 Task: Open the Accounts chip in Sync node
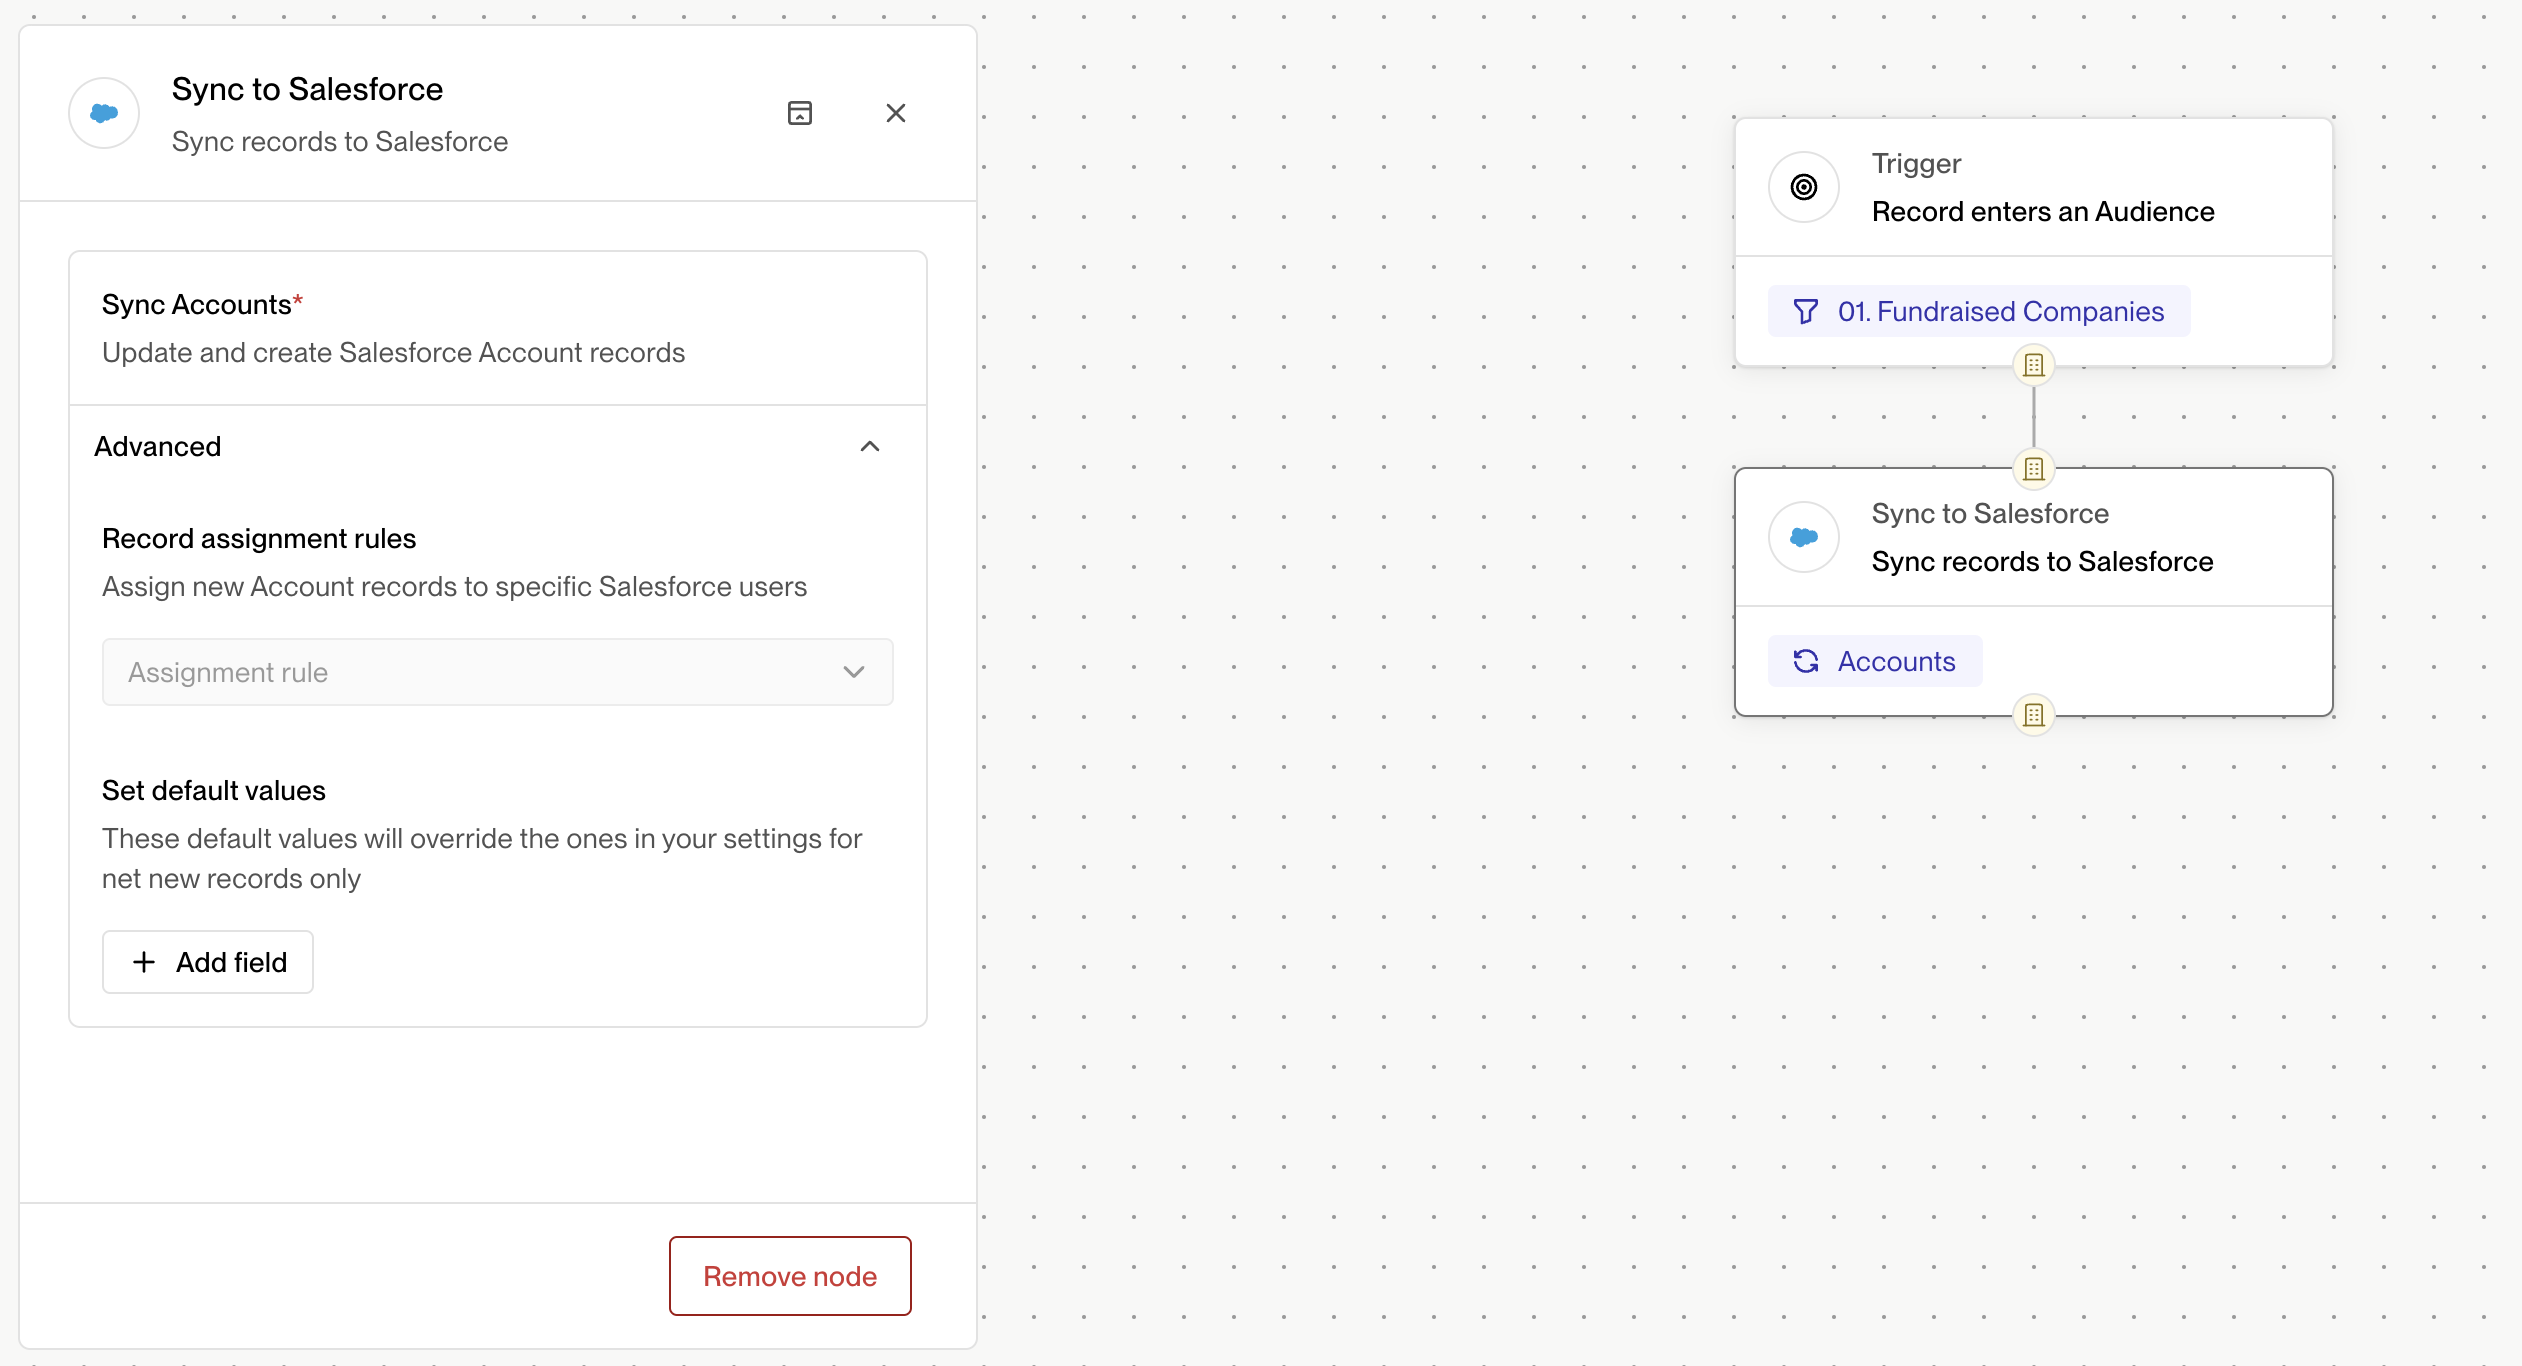point(1875,661)
